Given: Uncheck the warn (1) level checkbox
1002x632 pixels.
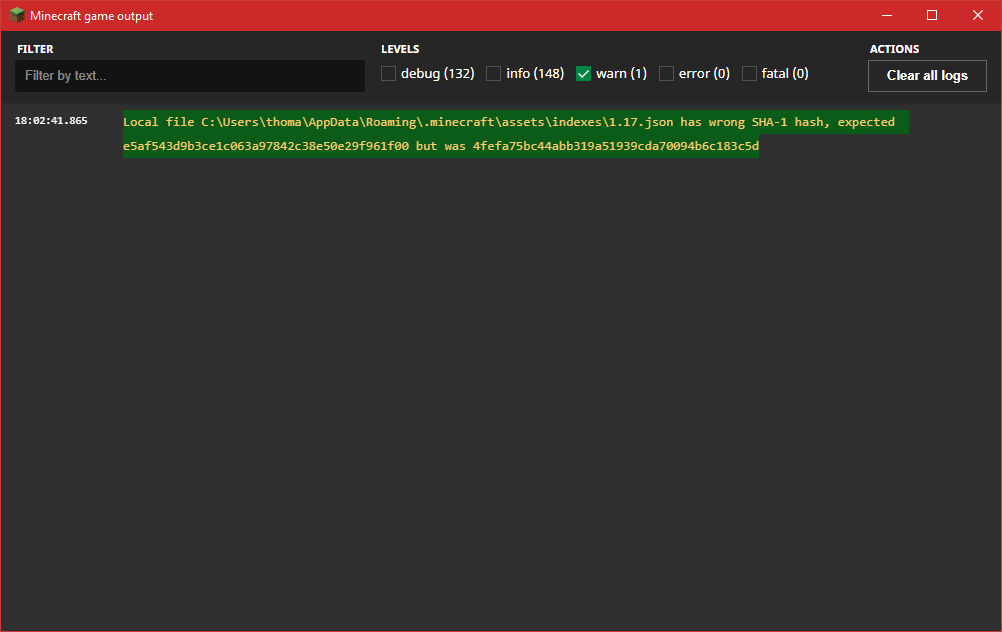Looking at the screenshot, I should (x=583, y=73).
